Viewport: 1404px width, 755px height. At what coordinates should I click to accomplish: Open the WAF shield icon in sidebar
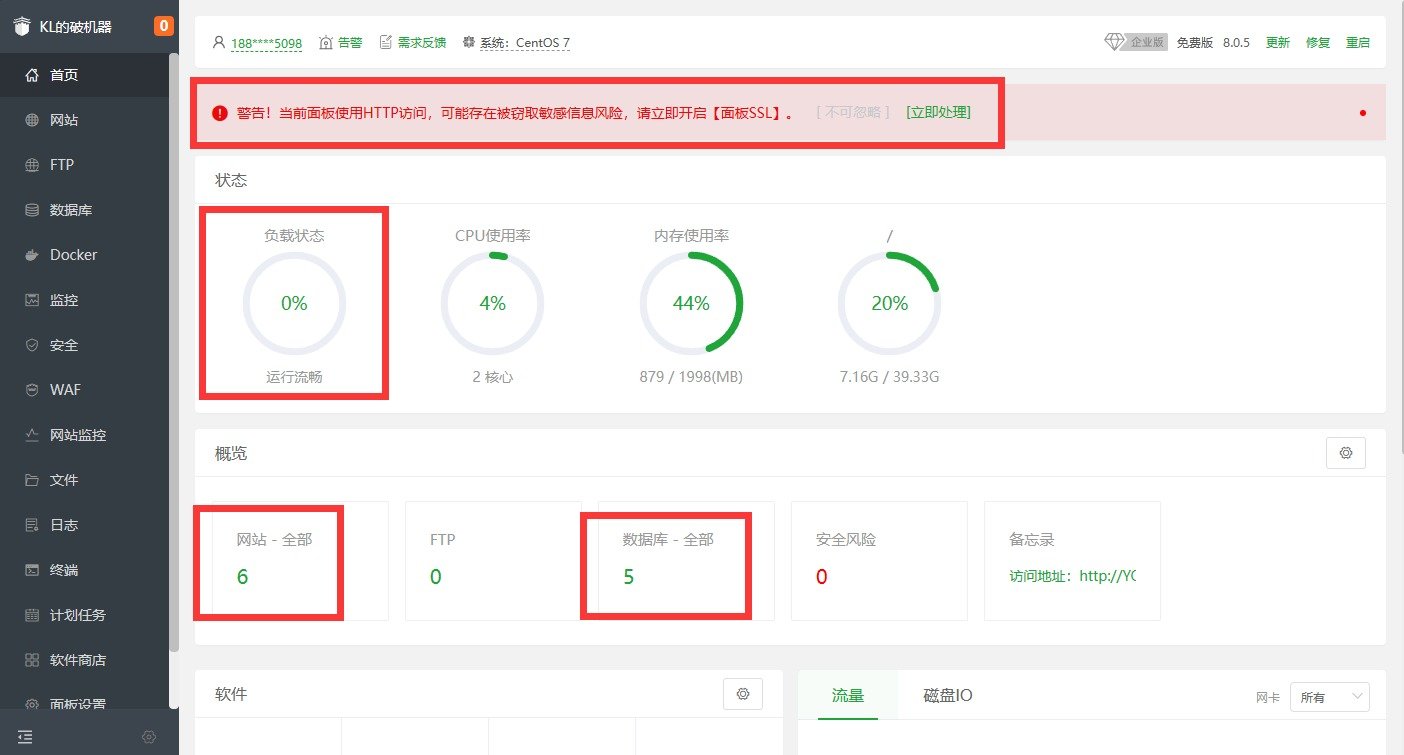32,390
